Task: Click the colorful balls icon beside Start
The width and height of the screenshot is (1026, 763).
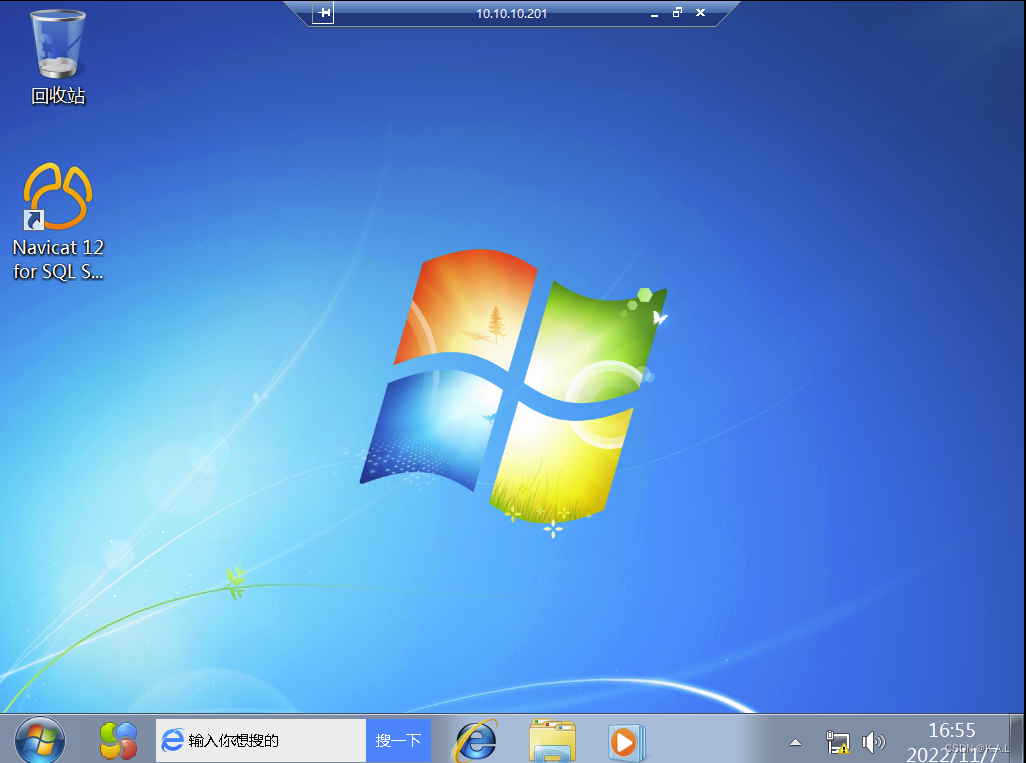Action: 118,741
